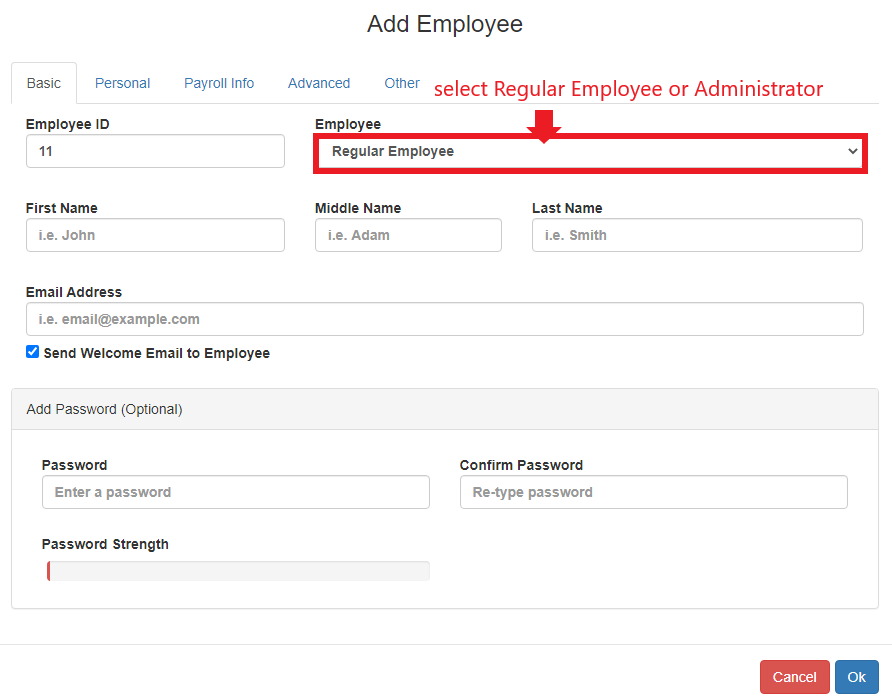This screenshot has height=700, width=892.
Task: Click the red down arrow annotation
Action: coord(544,124)
